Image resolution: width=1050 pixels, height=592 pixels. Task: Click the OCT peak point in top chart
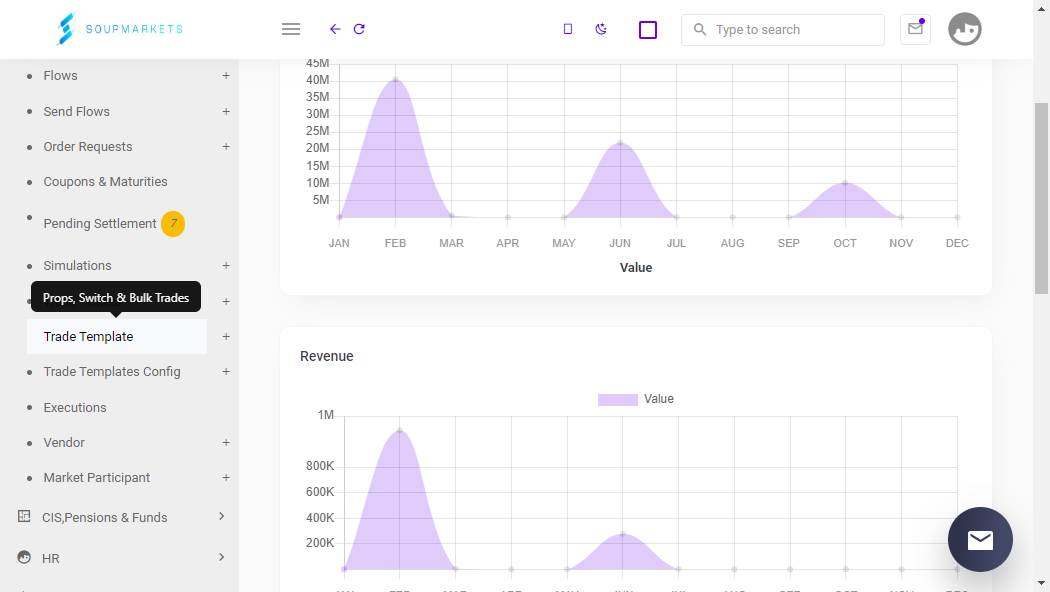tap(845, 183)
